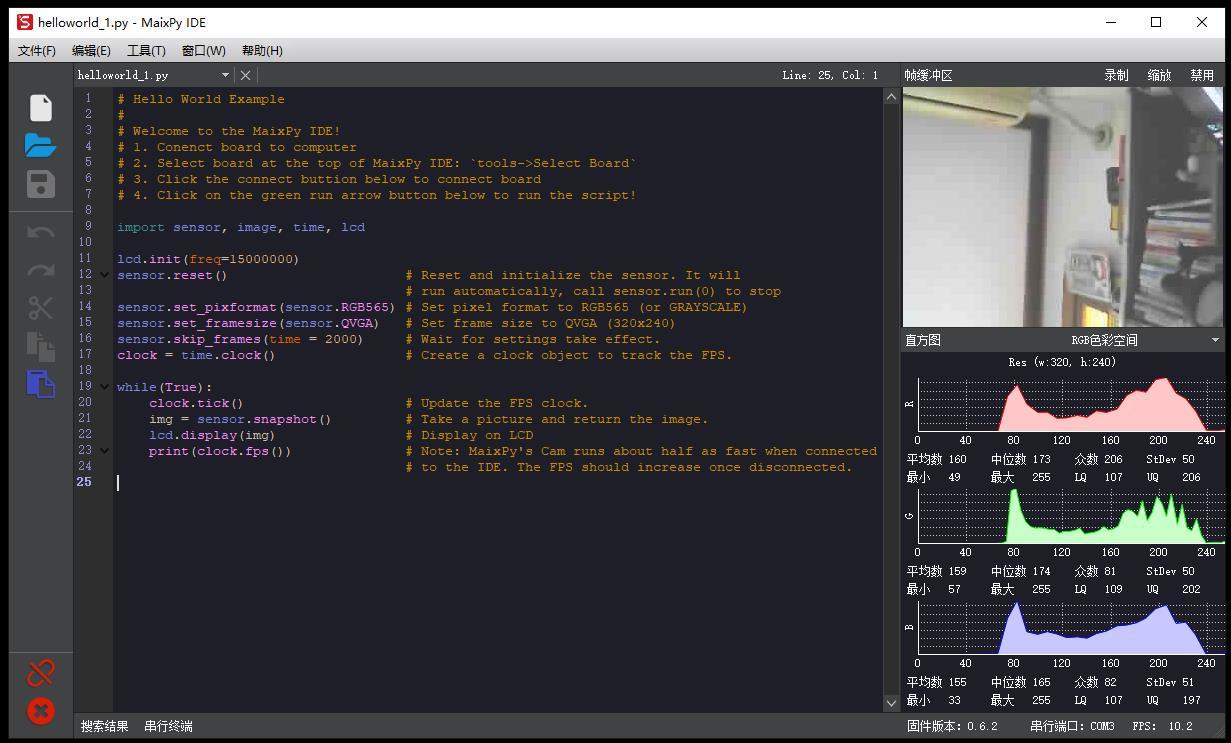Click the Line: 25, Col: 1 indicator
The height and width of the screenshot is (743, 1231).
(830, 75)
